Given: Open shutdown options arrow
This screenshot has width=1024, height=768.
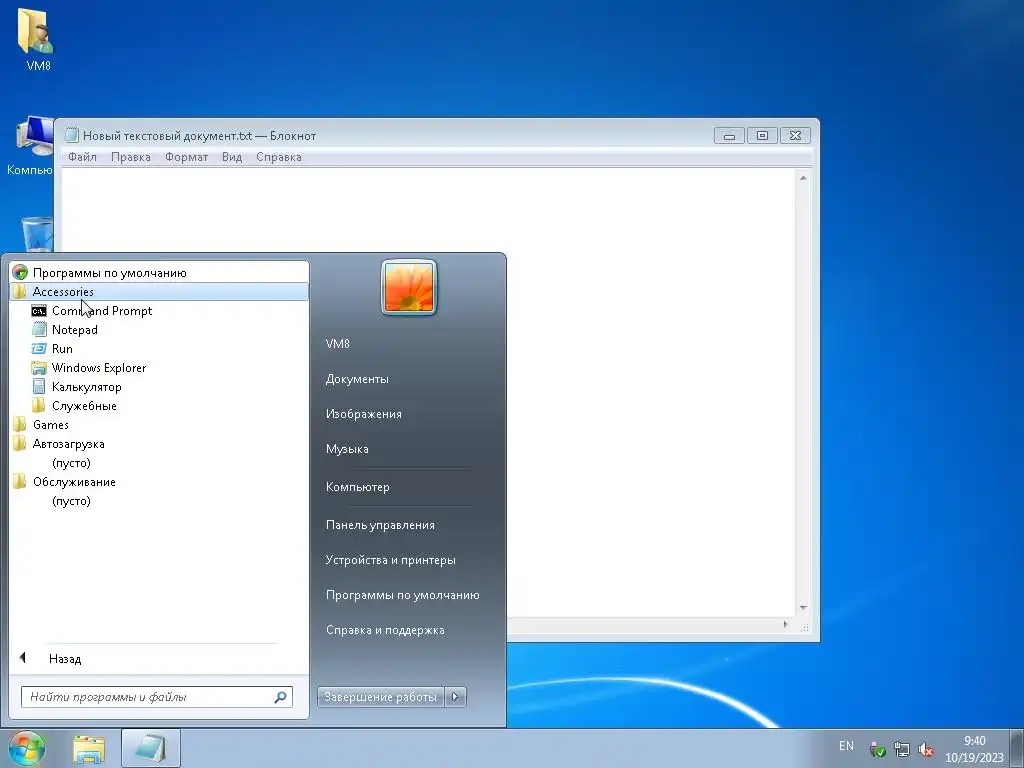Looking at the screenshot, I should 455,697.
